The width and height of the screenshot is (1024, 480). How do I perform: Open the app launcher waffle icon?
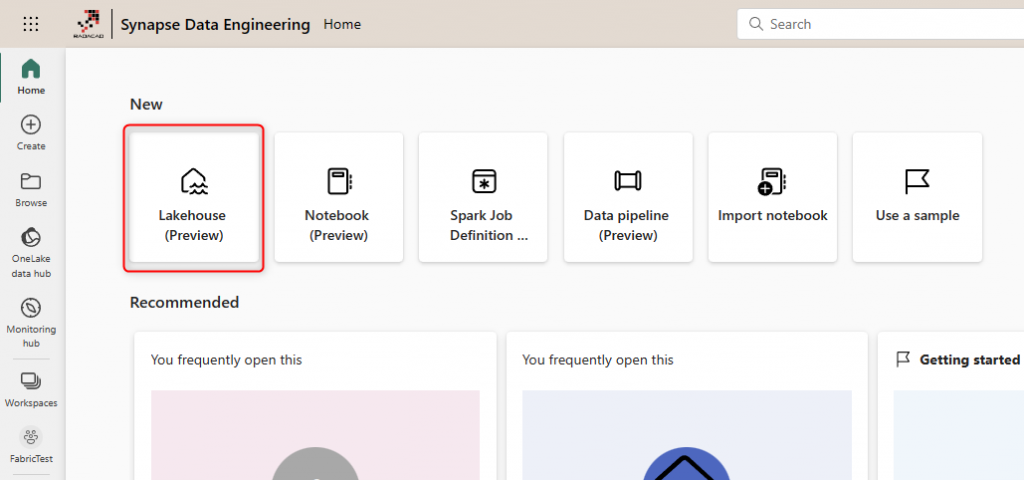31,24
